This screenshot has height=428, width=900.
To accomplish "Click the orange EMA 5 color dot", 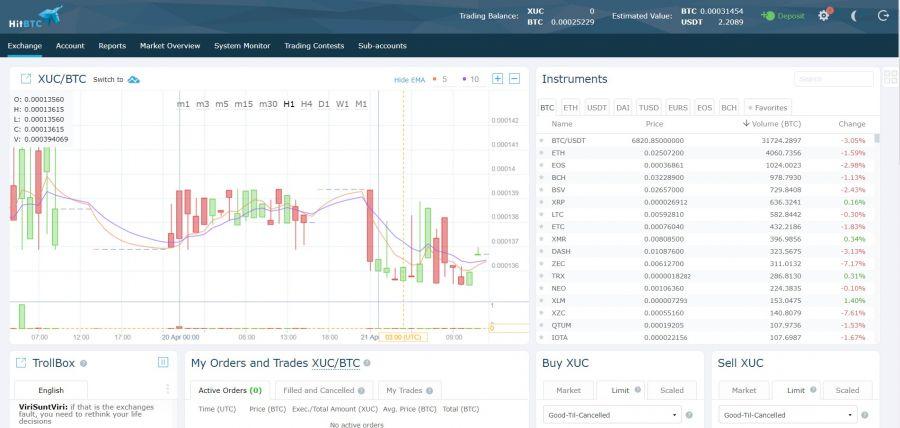I will point(434,79).
